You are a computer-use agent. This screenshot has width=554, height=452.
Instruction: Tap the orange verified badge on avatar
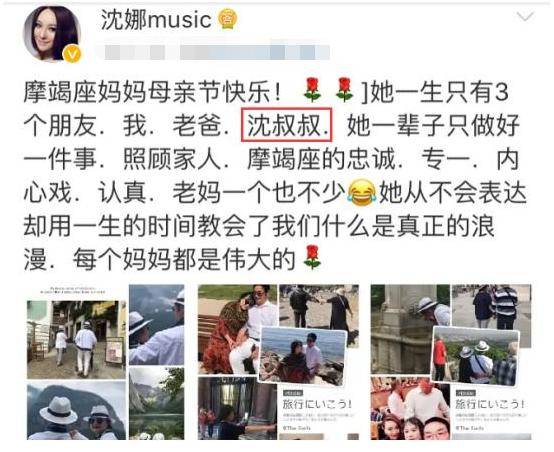pyautogui.click(x=72, y=54)
